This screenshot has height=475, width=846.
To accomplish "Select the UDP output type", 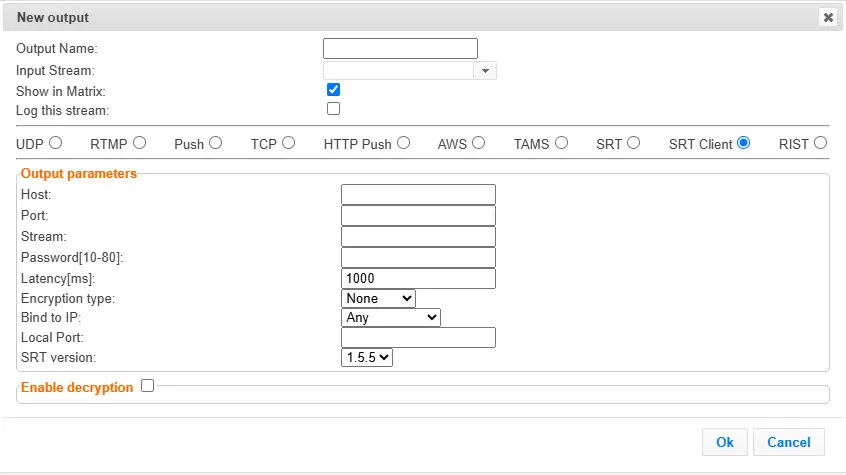I will click(x=56, y=143).
